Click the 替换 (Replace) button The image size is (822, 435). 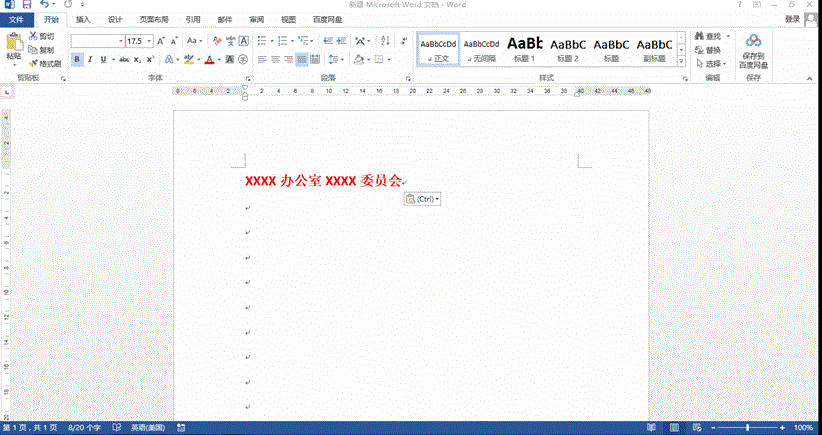click(708, 50)
